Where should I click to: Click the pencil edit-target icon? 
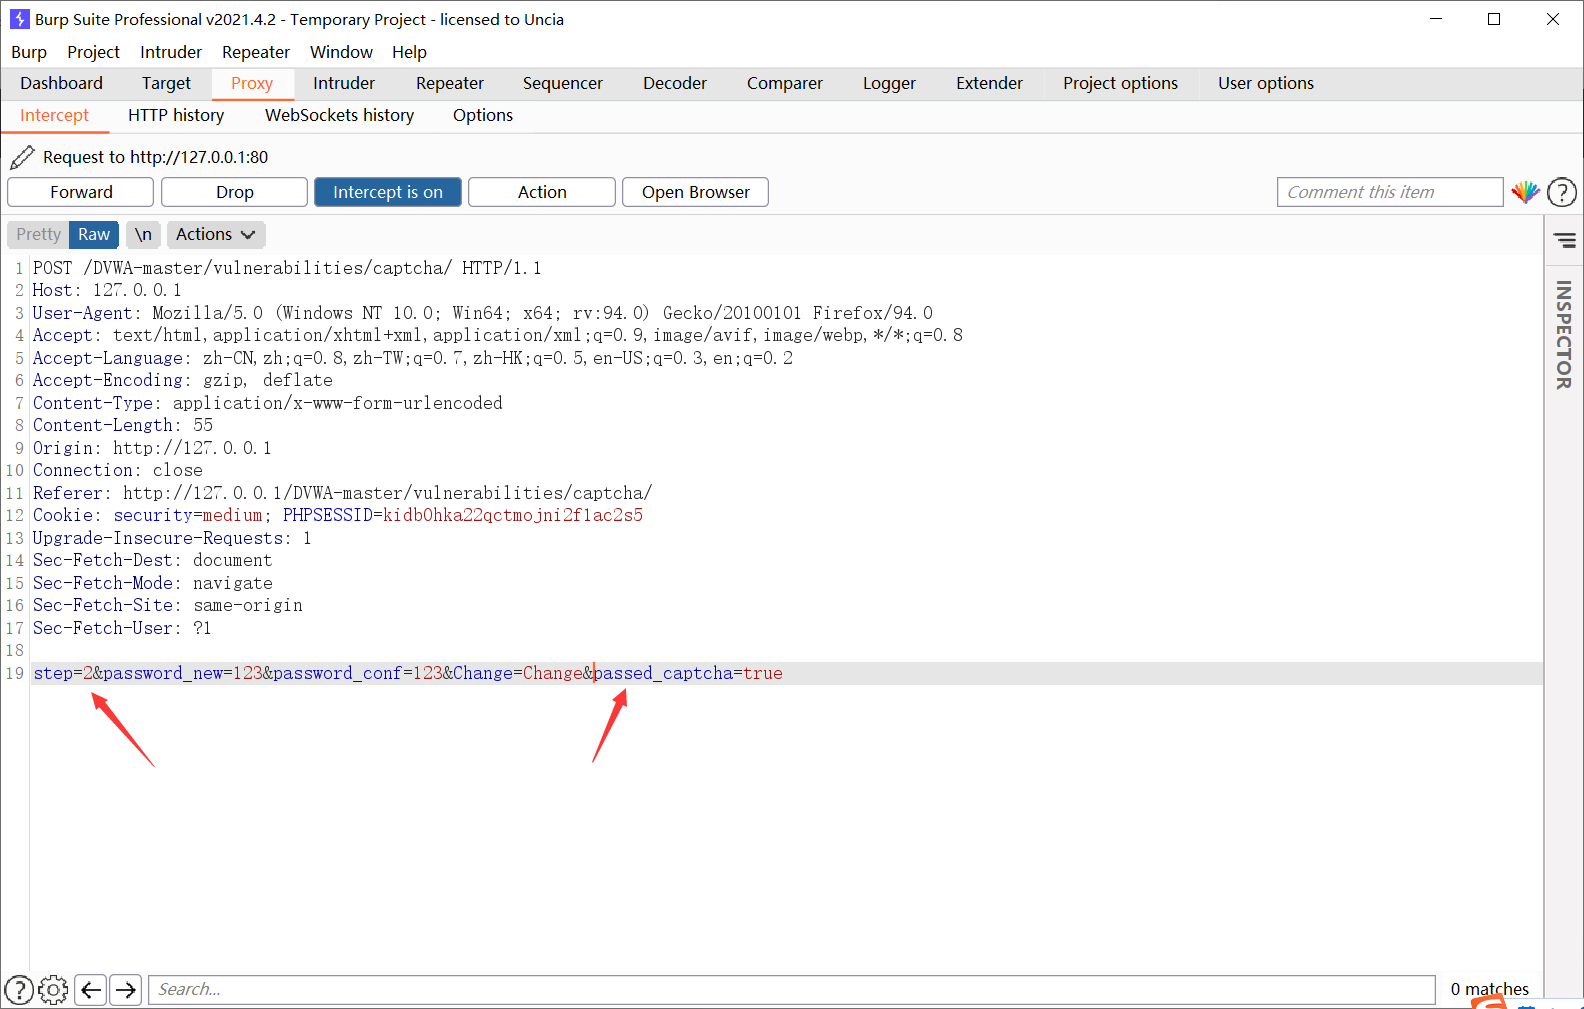[22, 157]
